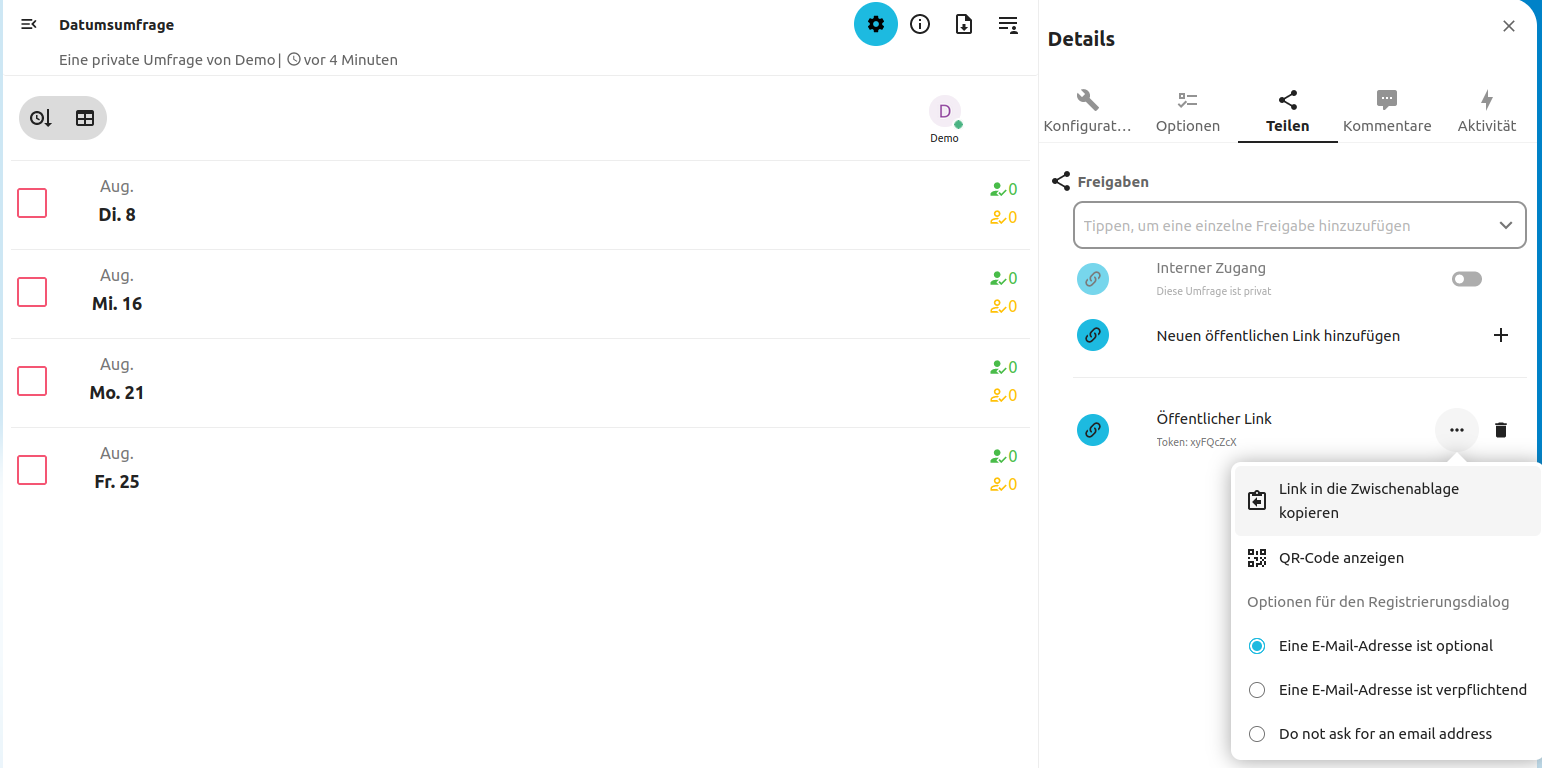Viewport: 1542px width, 768px height.
Task: Click the date sort order icon
Action: [41, 118]
